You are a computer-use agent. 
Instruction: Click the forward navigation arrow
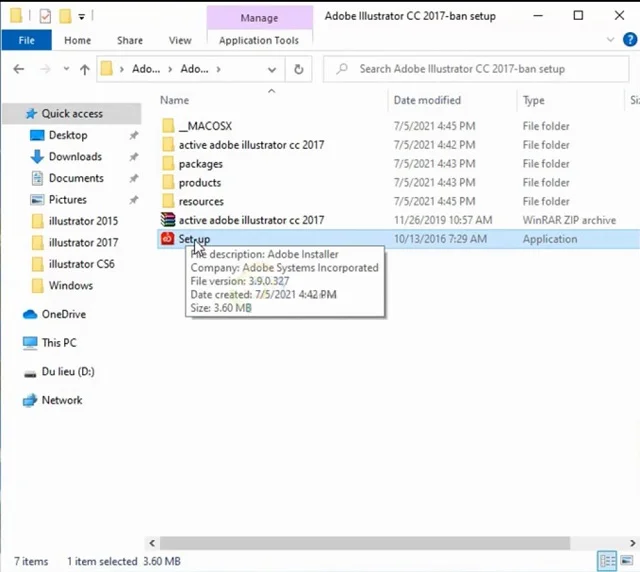(x=45, y=69)
